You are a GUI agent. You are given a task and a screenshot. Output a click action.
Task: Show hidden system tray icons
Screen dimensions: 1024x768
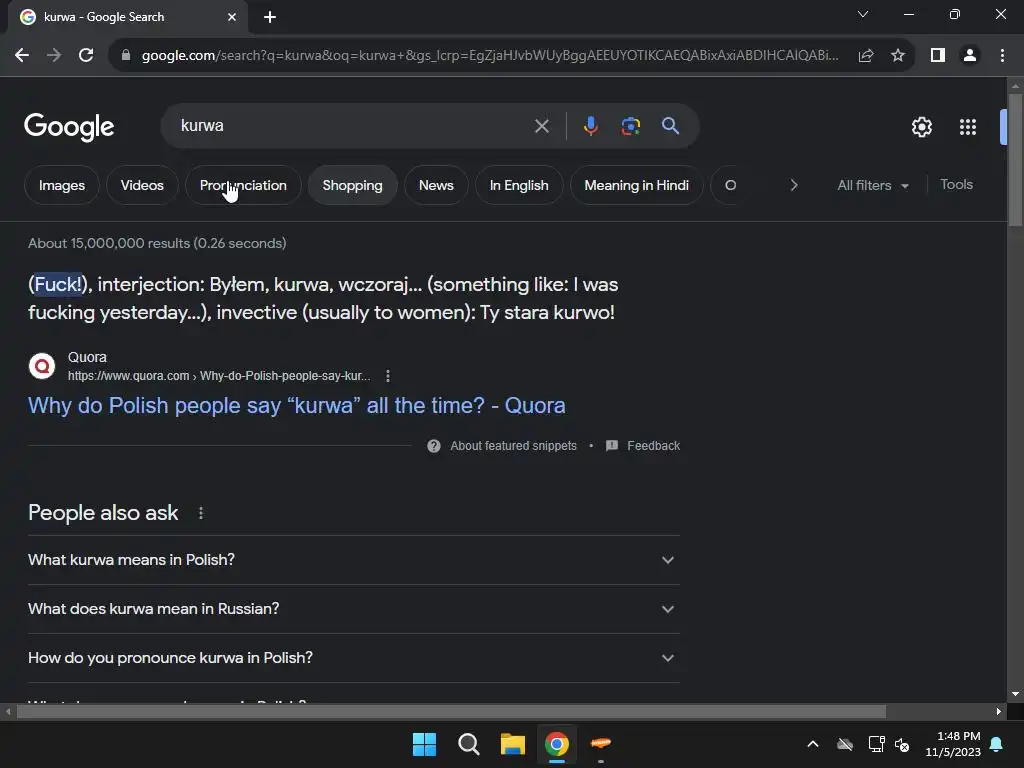coord(813,744)
